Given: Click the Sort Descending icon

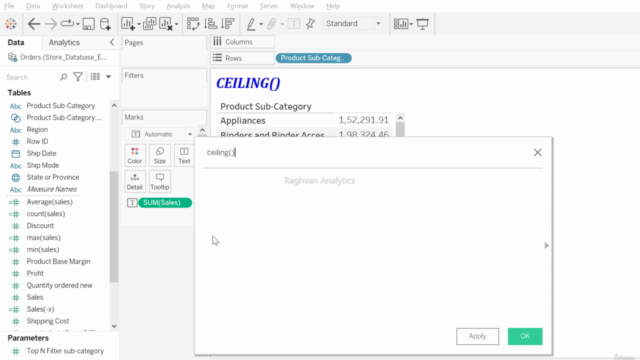Looking at the screenshot, I should click(x=228, y=24).
